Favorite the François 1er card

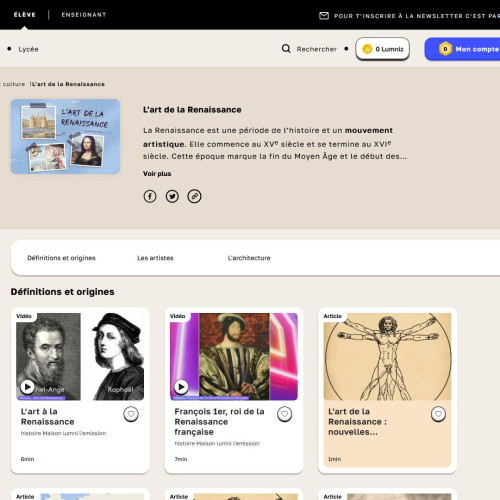[x=285, y=414]
